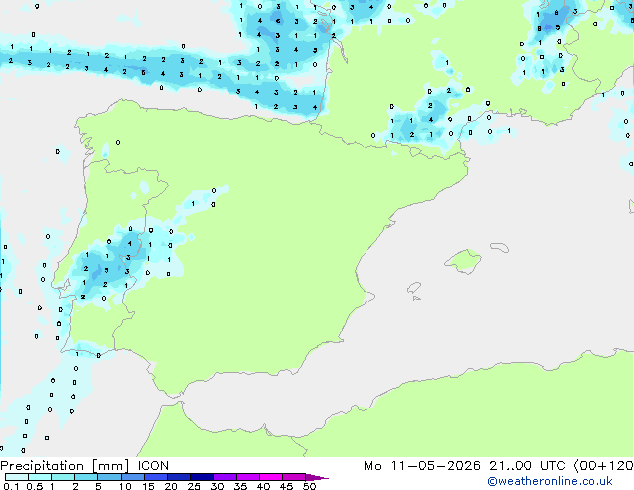
Task: Click the 25–30 mm dark navy legend box
Action: 201,477
